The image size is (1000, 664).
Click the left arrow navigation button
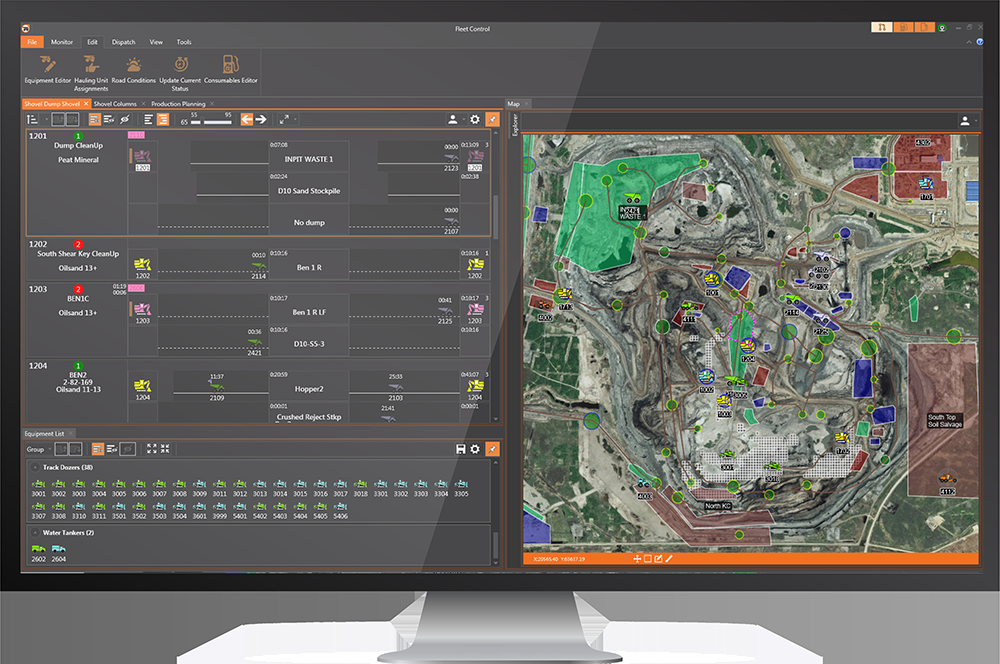pos(247,119)
